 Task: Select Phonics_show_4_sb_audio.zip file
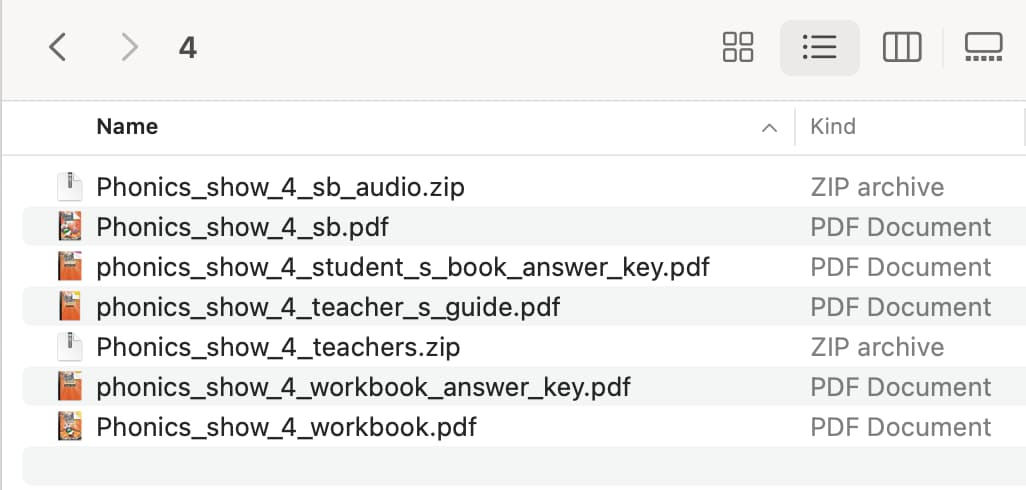pos(280,188)
